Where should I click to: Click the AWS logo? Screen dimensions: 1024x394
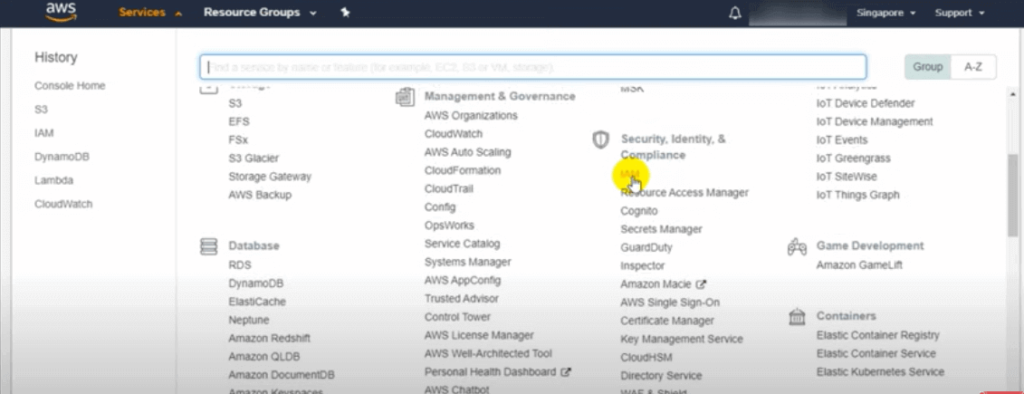coord(61,12)
